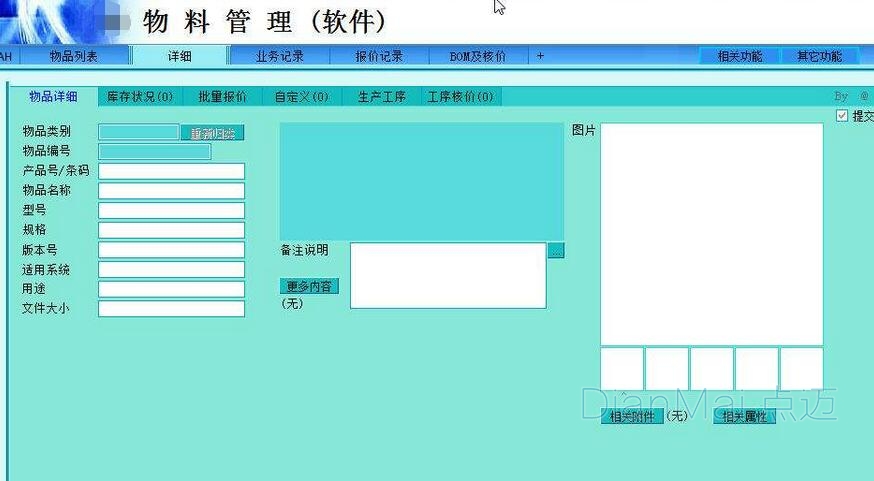Screen dimensions: 874x481
Task: Click the 备注说明 text area
Action: (448, 275)
